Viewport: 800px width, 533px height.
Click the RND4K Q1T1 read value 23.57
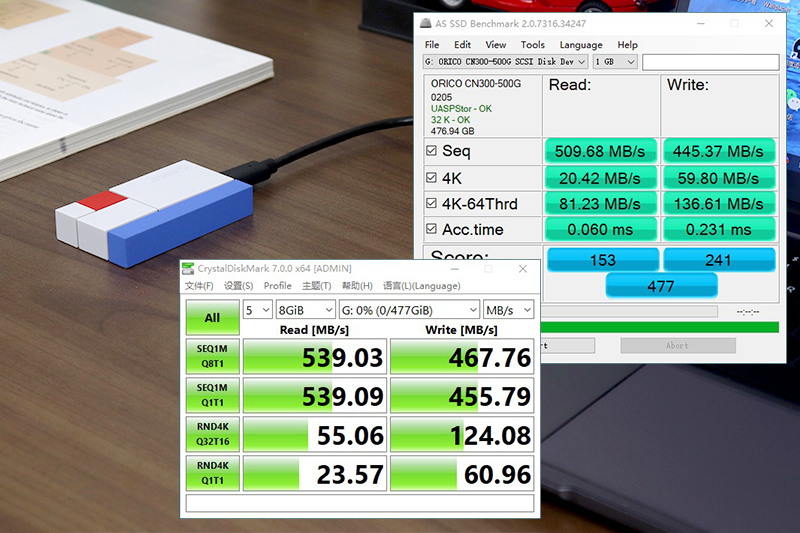click(314, 473)
